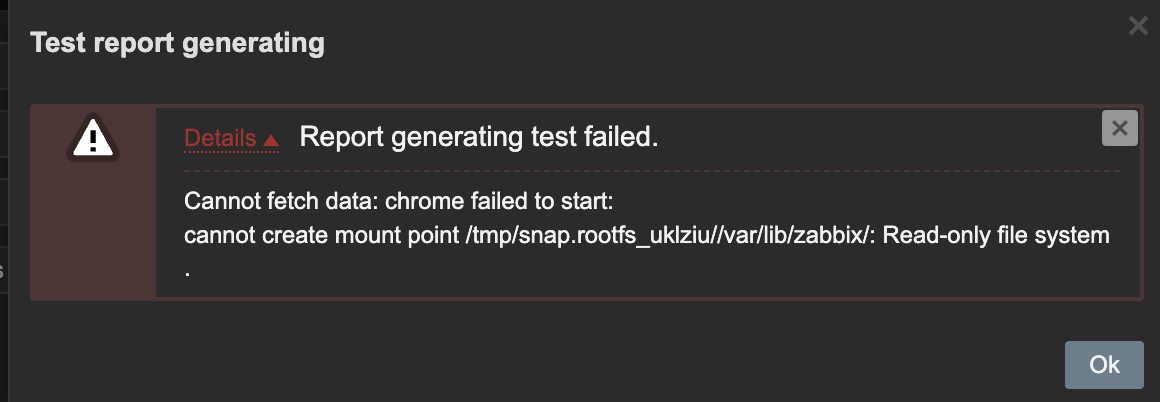Click the dashed separator below Details
The image size is (1160, 402).
tap(650, 171)
